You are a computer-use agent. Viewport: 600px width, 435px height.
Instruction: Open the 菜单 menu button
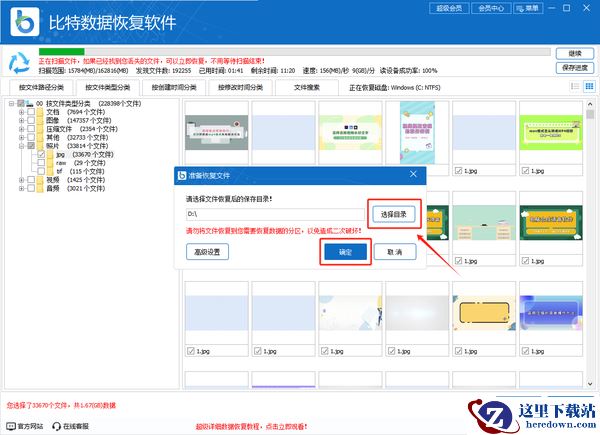point(528,8)
